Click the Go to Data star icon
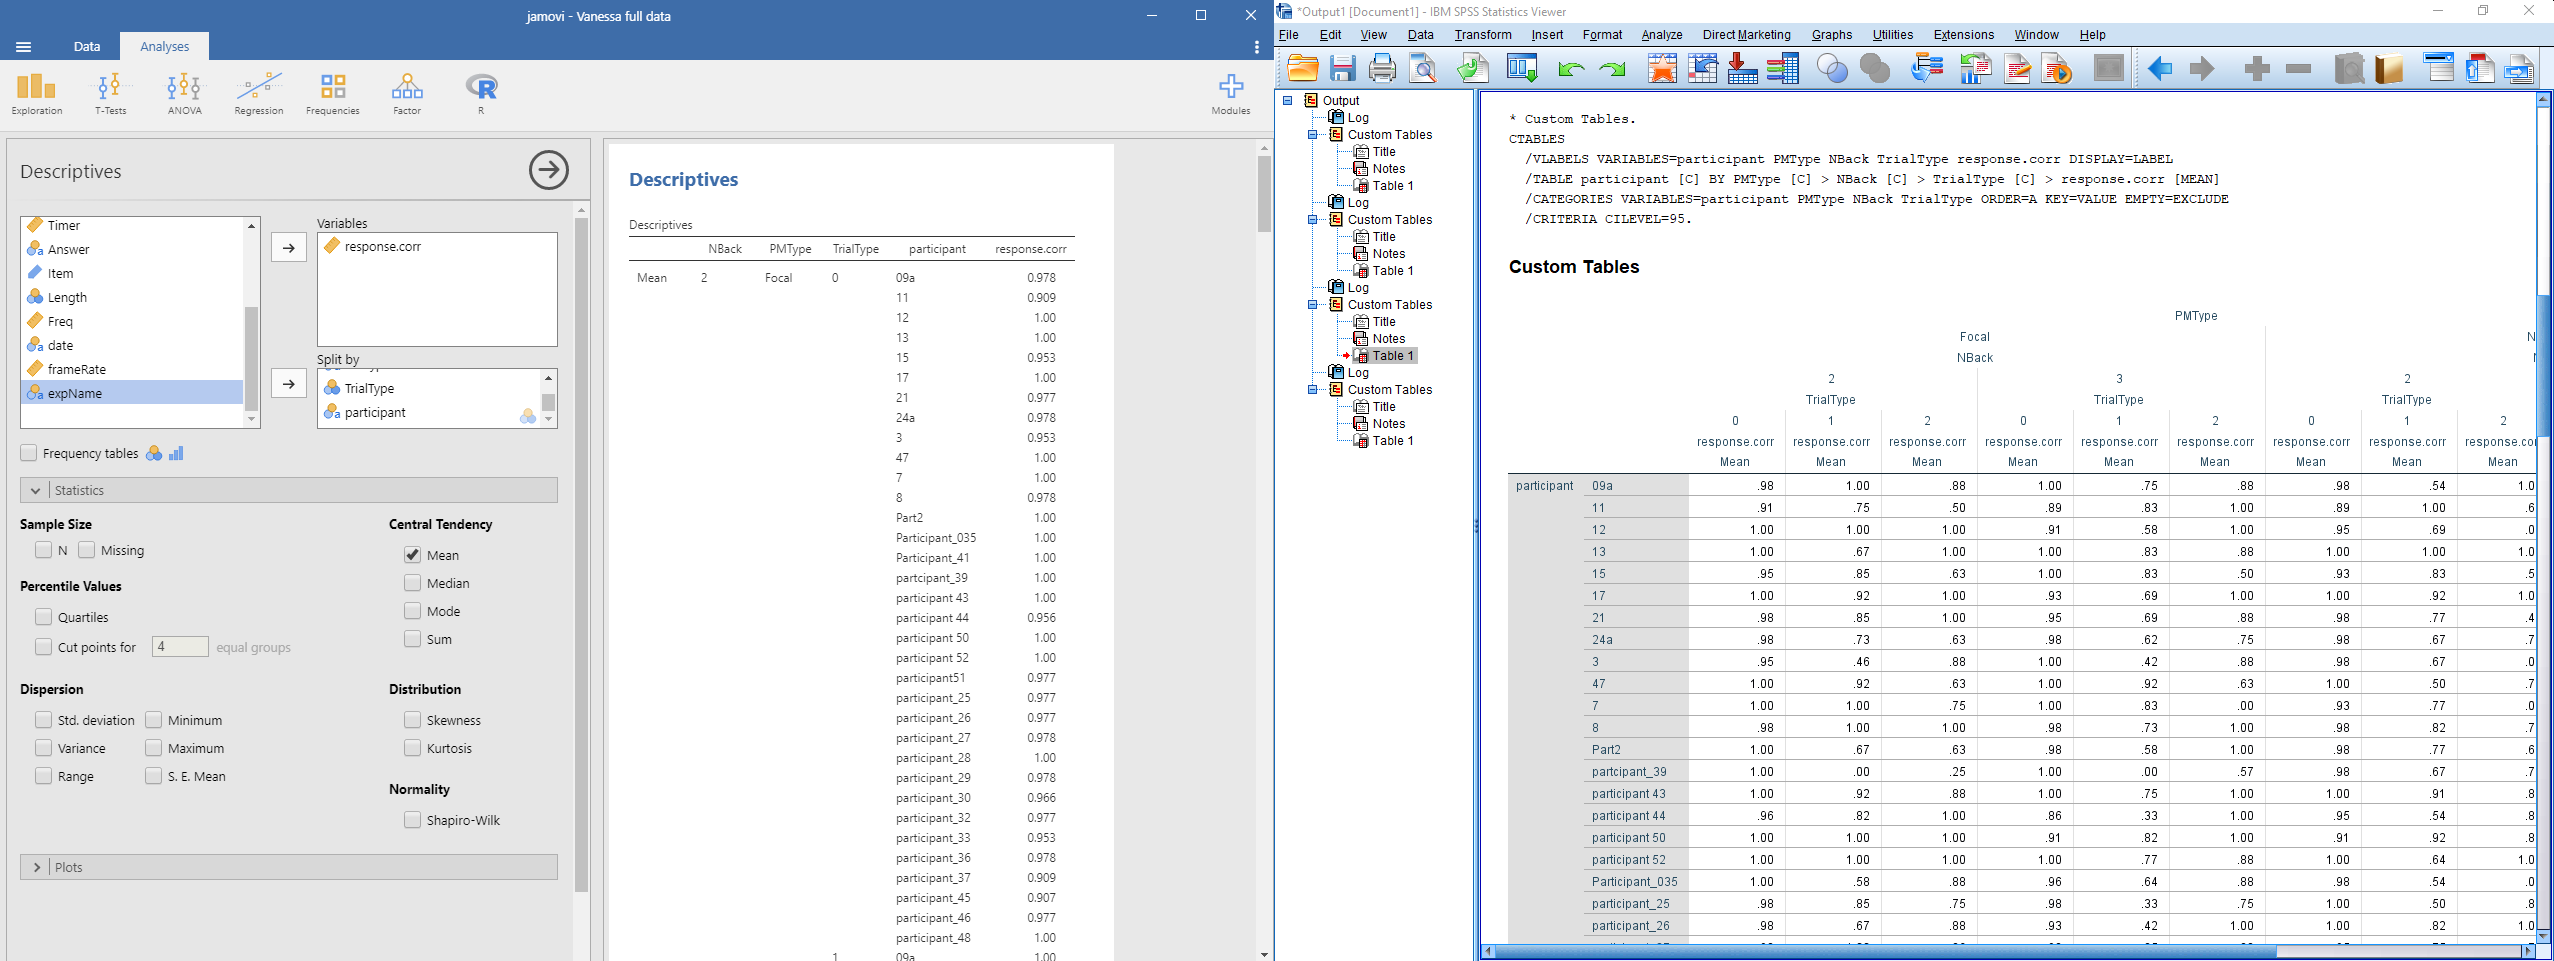The width and height of the screenshot is (2554, 961). [x=1662, y=68]
